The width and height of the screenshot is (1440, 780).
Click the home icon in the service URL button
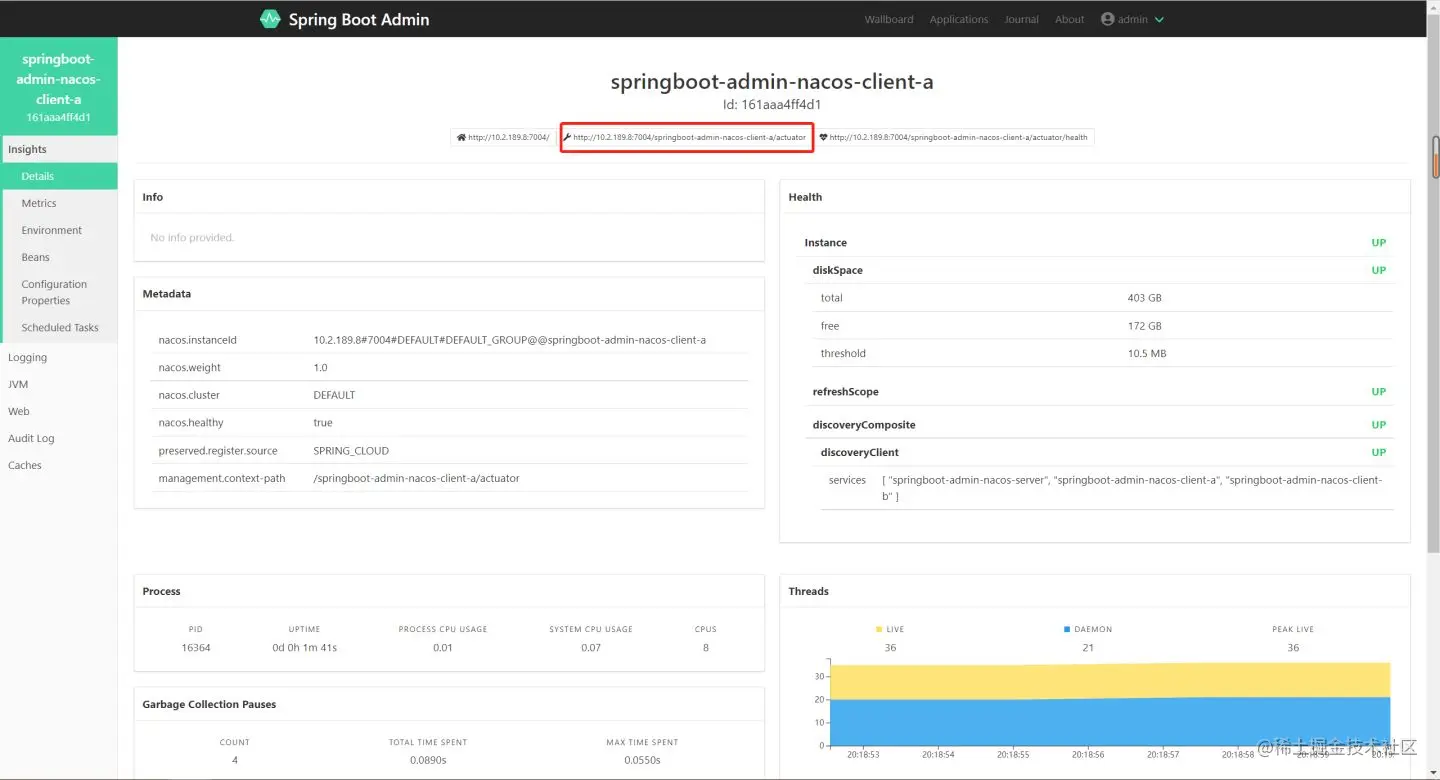(x=461, y=137)
